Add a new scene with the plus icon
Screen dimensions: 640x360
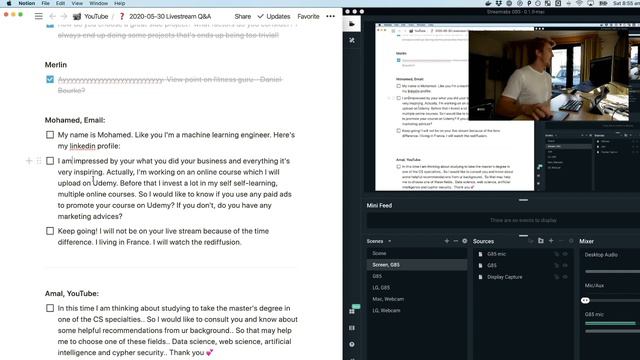(x=447, y=241)
